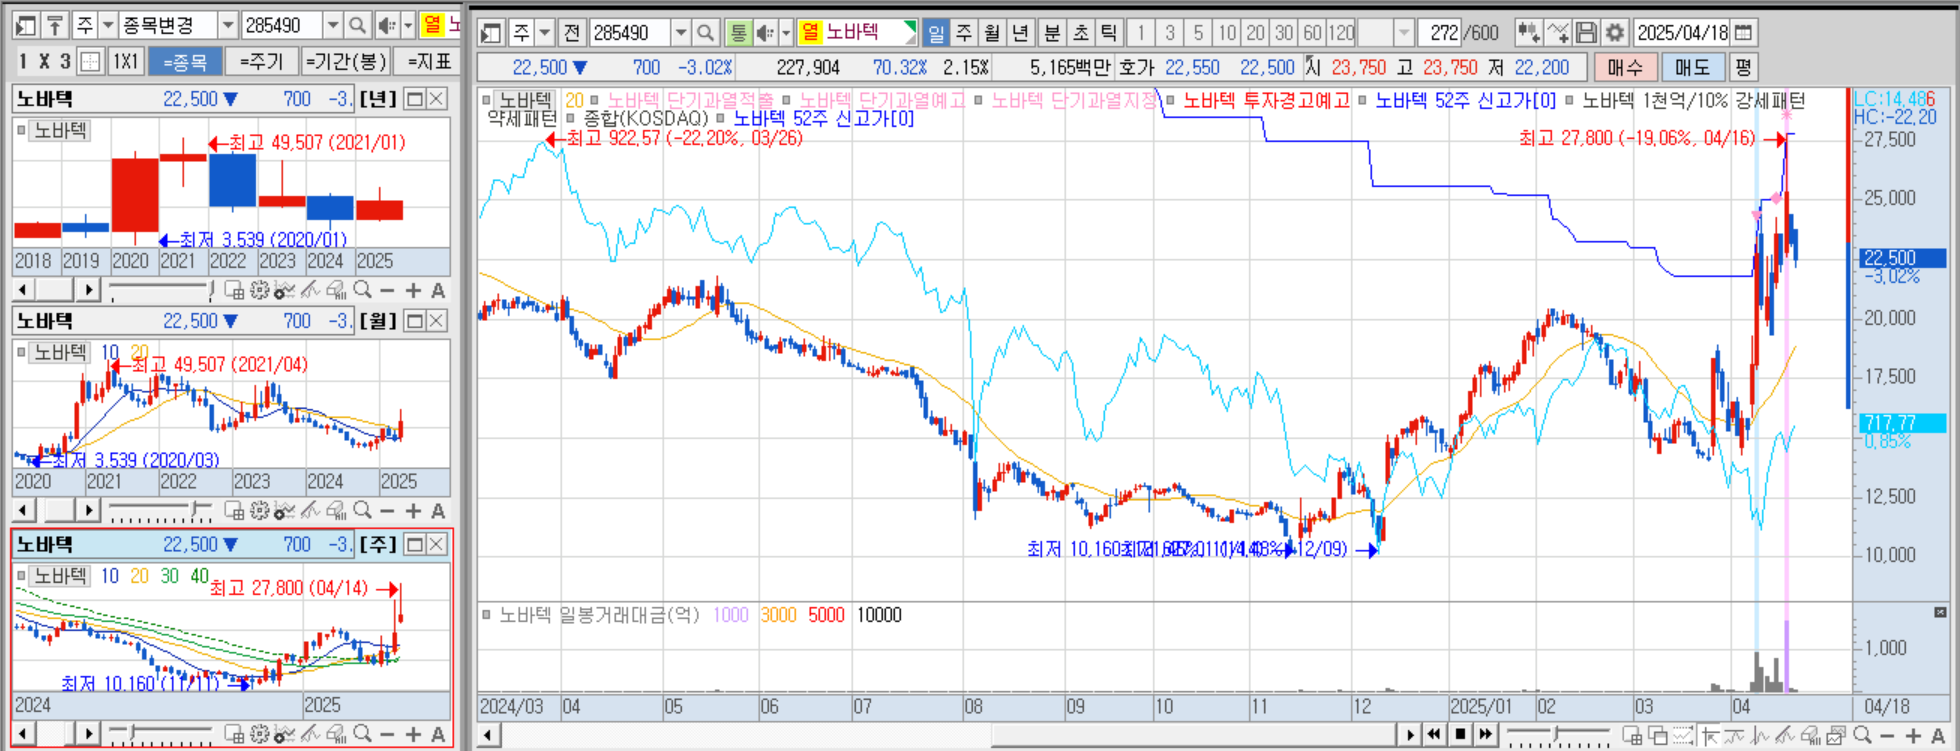This screenshot has width=1960, height=751.
Task: Click the magnifier on main chart footer
Action: pyautogui.click(x=1862, y=736)
